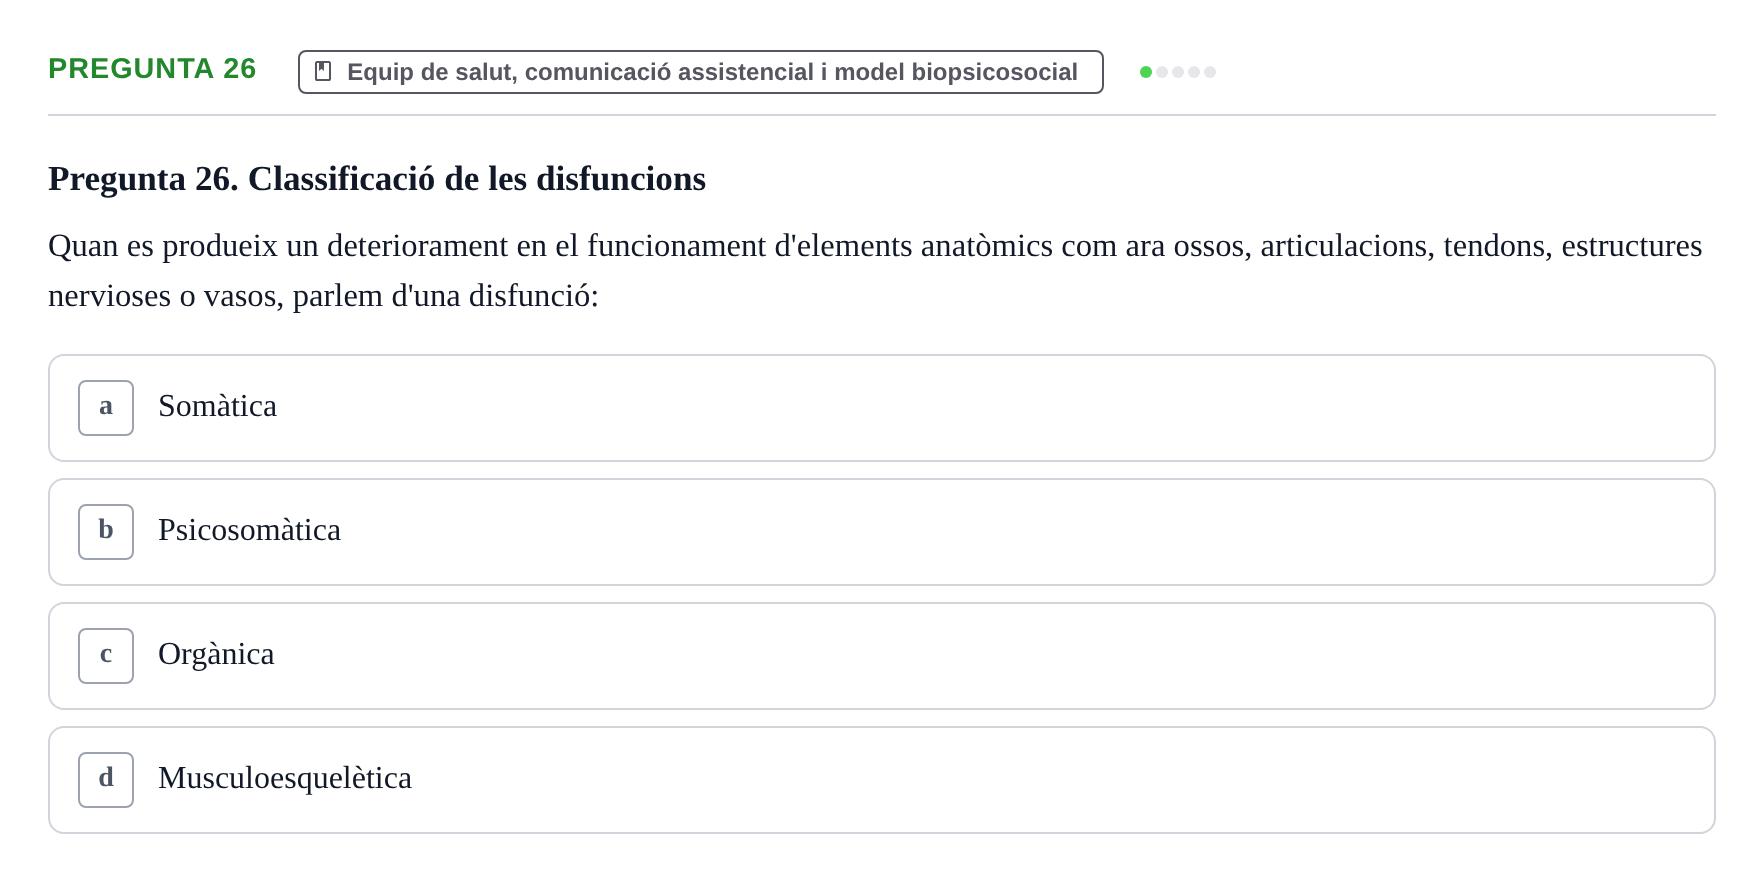Choose the Somàtica answer option

pos(882,408)
